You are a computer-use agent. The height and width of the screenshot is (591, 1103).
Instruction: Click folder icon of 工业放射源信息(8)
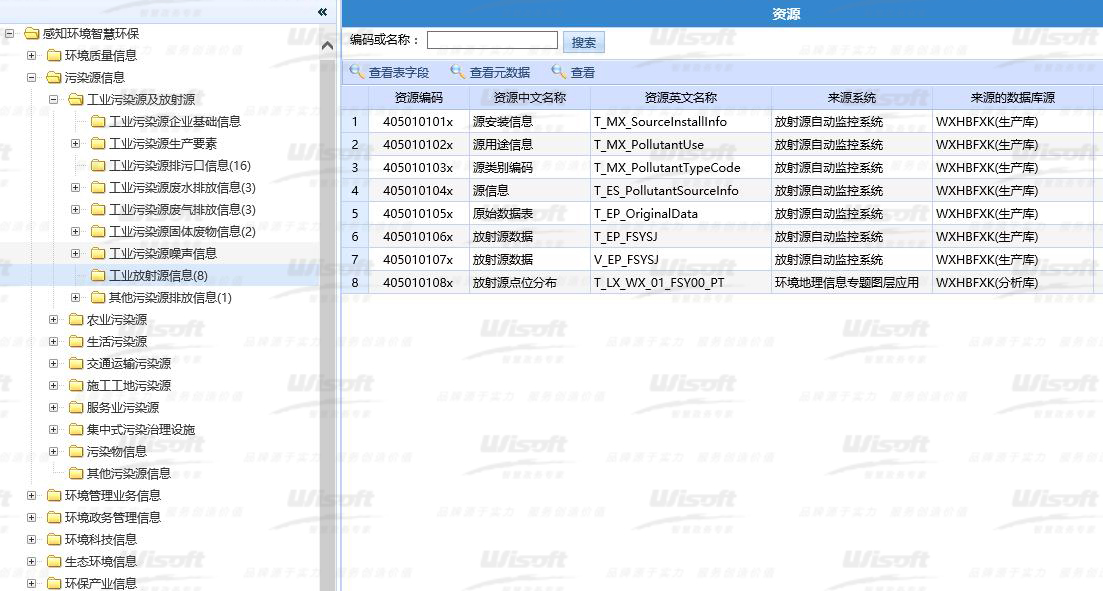coord(98,276)
